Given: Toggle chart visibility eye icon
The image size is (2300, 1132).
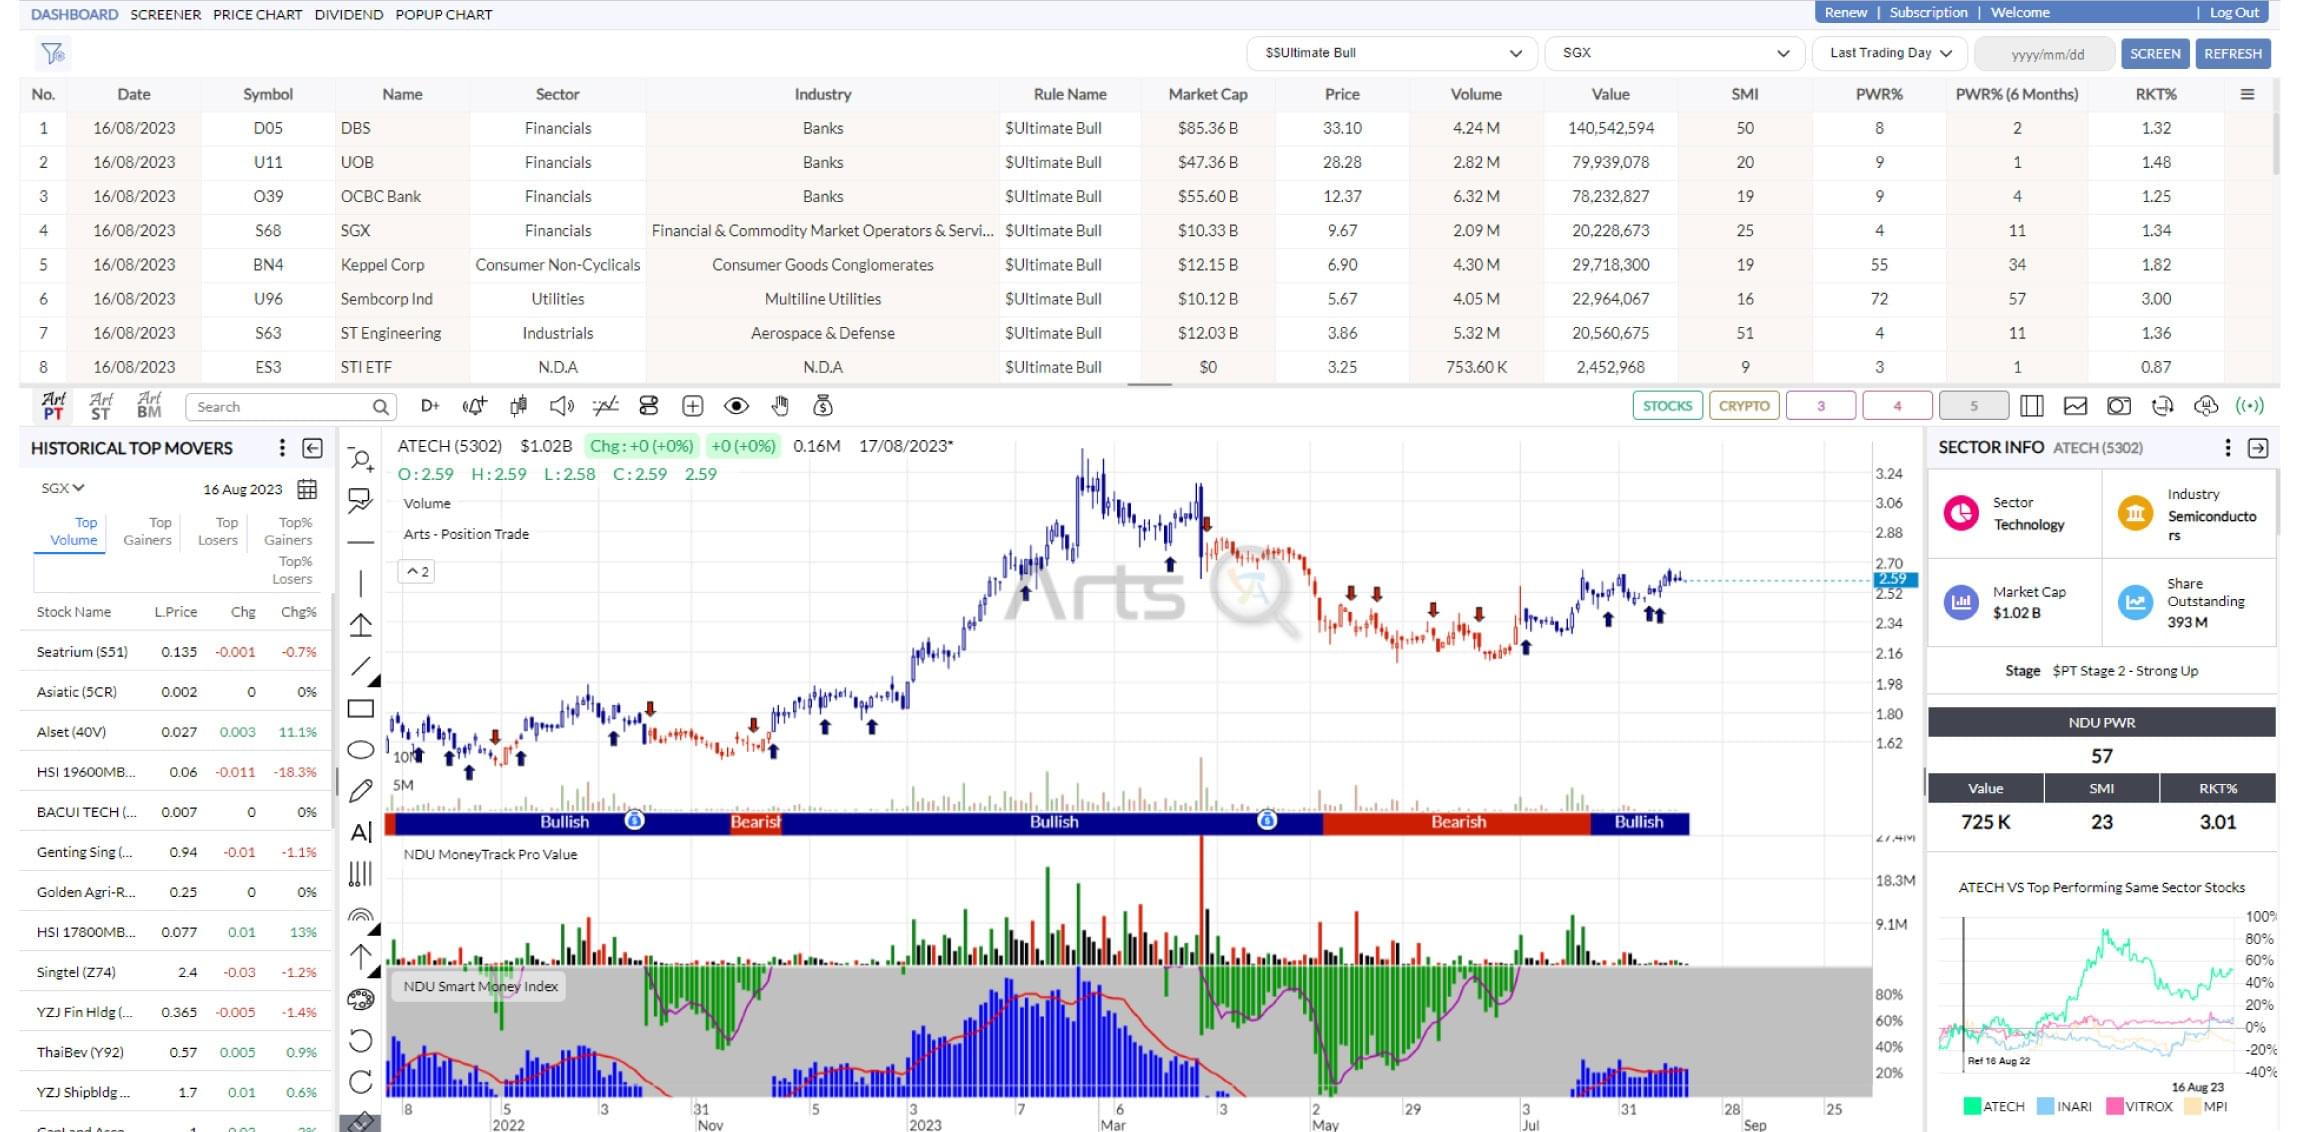Looking at the screenshot, I should point(736,406).
